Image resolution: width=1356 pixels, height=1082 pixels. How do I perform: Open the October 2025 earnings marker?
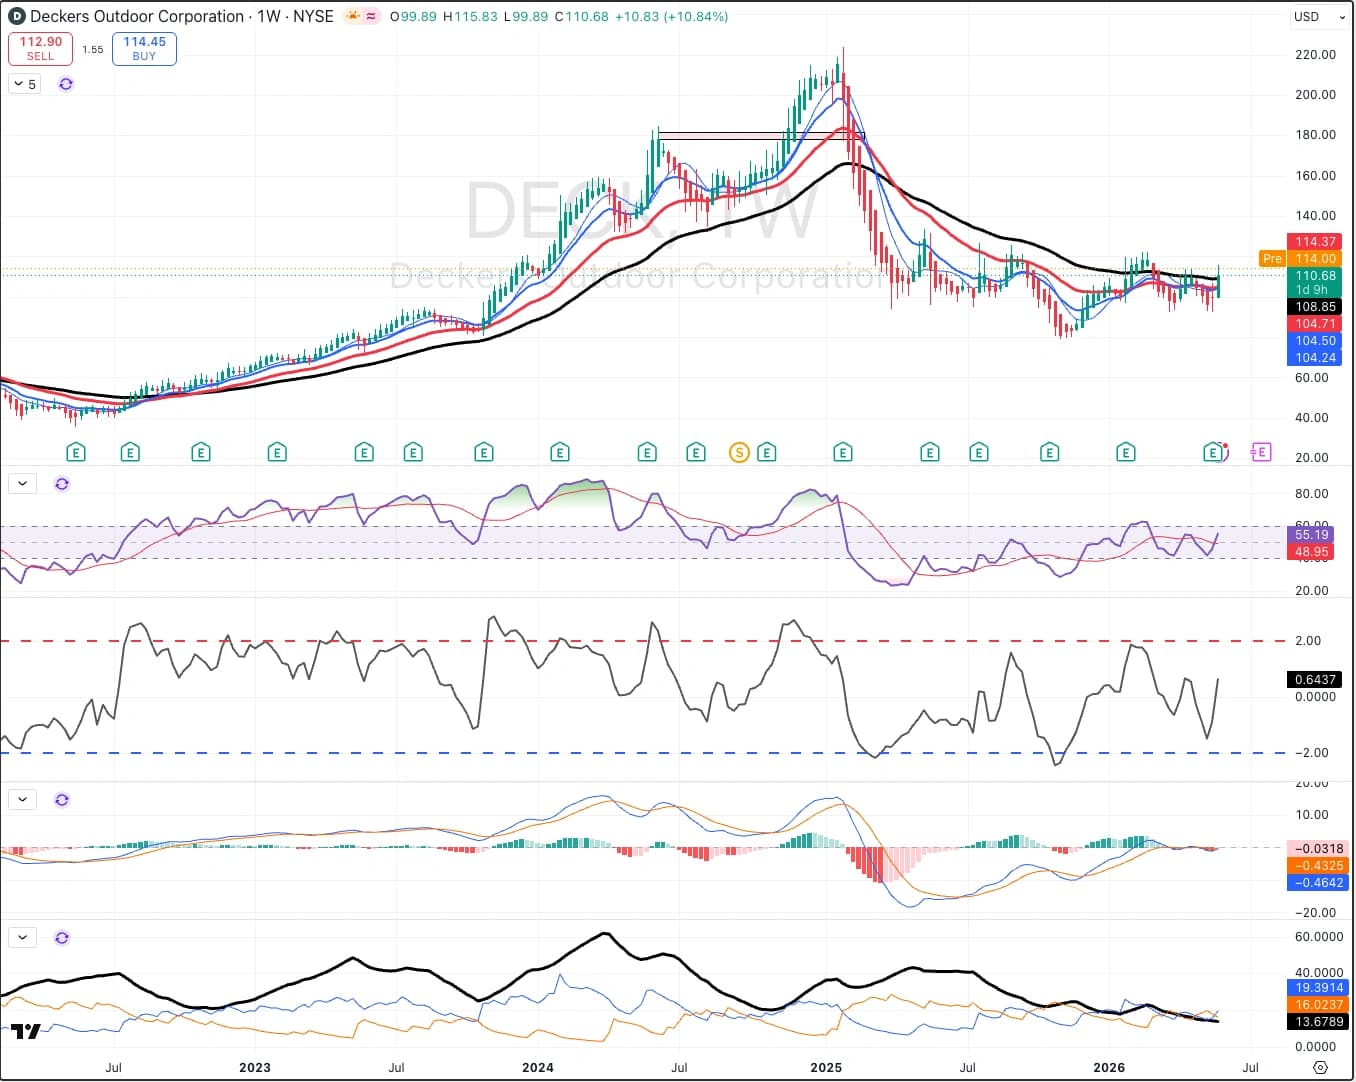pos(1050,453)
